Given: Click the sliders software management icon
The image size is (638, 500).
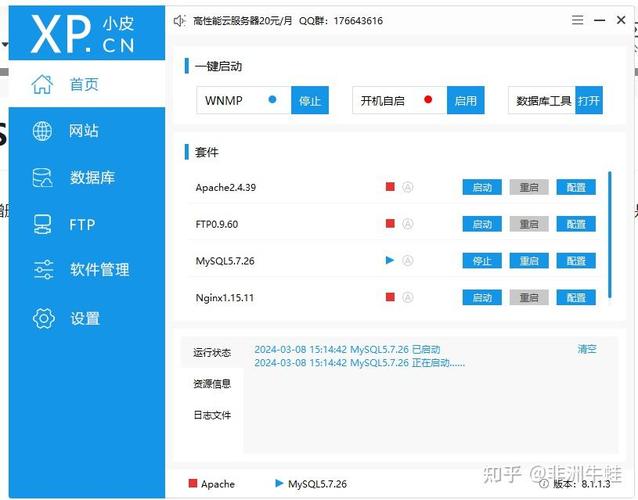Looking at the screenshot, I should pyautogui.click(x=43, y=269).
